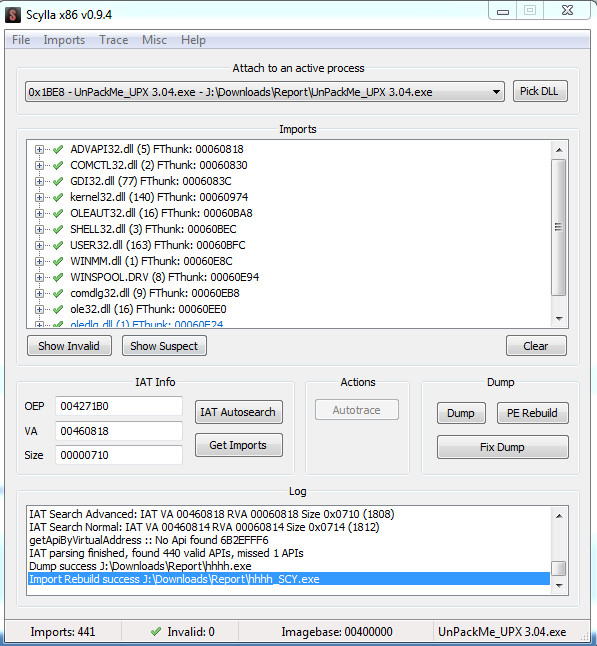
Task: Click the IAT Autosearch button
Action: click(239, 412)
